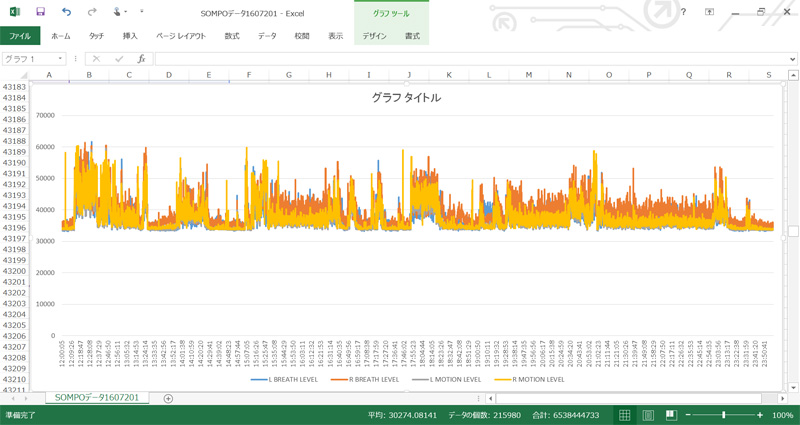Click the Insert Function fx icon
This screenshot has height=425, width=800.
click(141, 59)
